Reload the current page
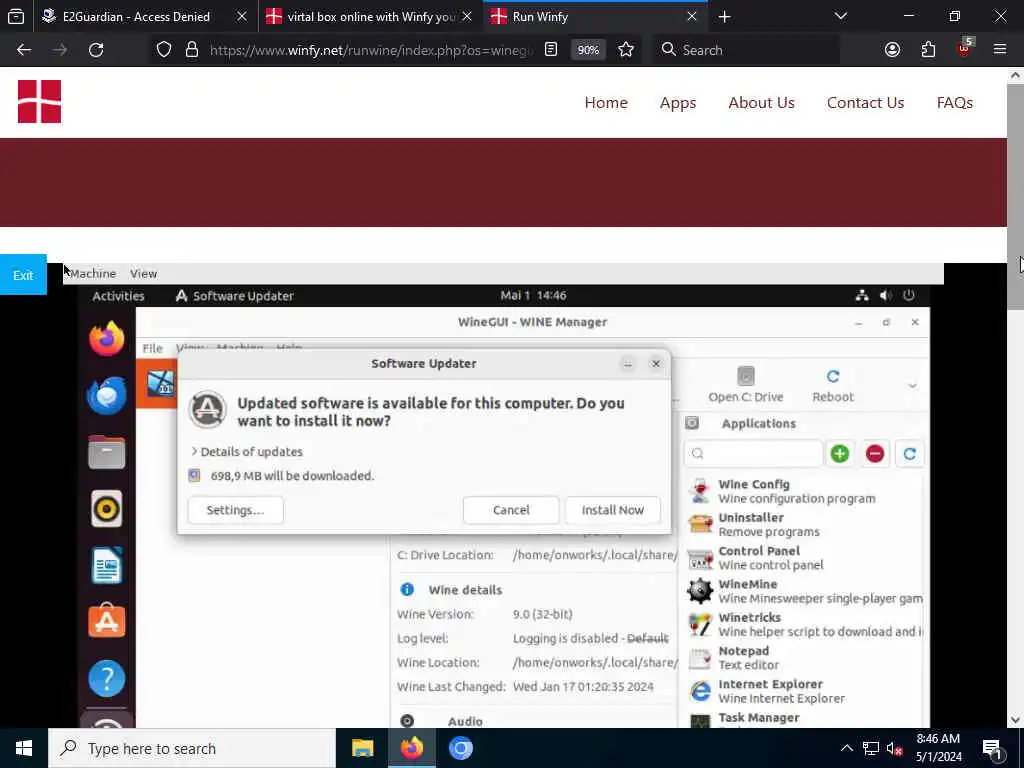 [96, 50]
